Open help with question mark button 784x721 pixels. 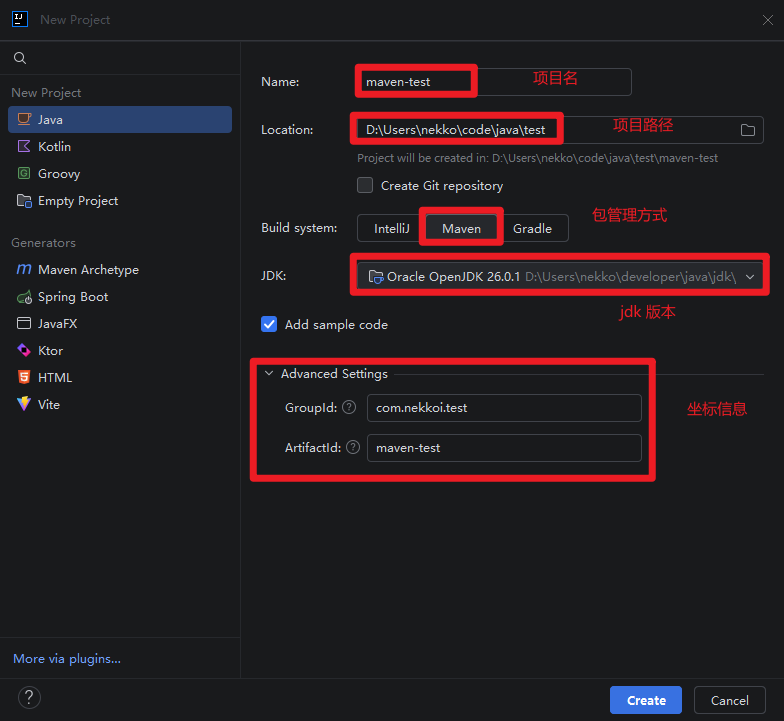point(30,697)
